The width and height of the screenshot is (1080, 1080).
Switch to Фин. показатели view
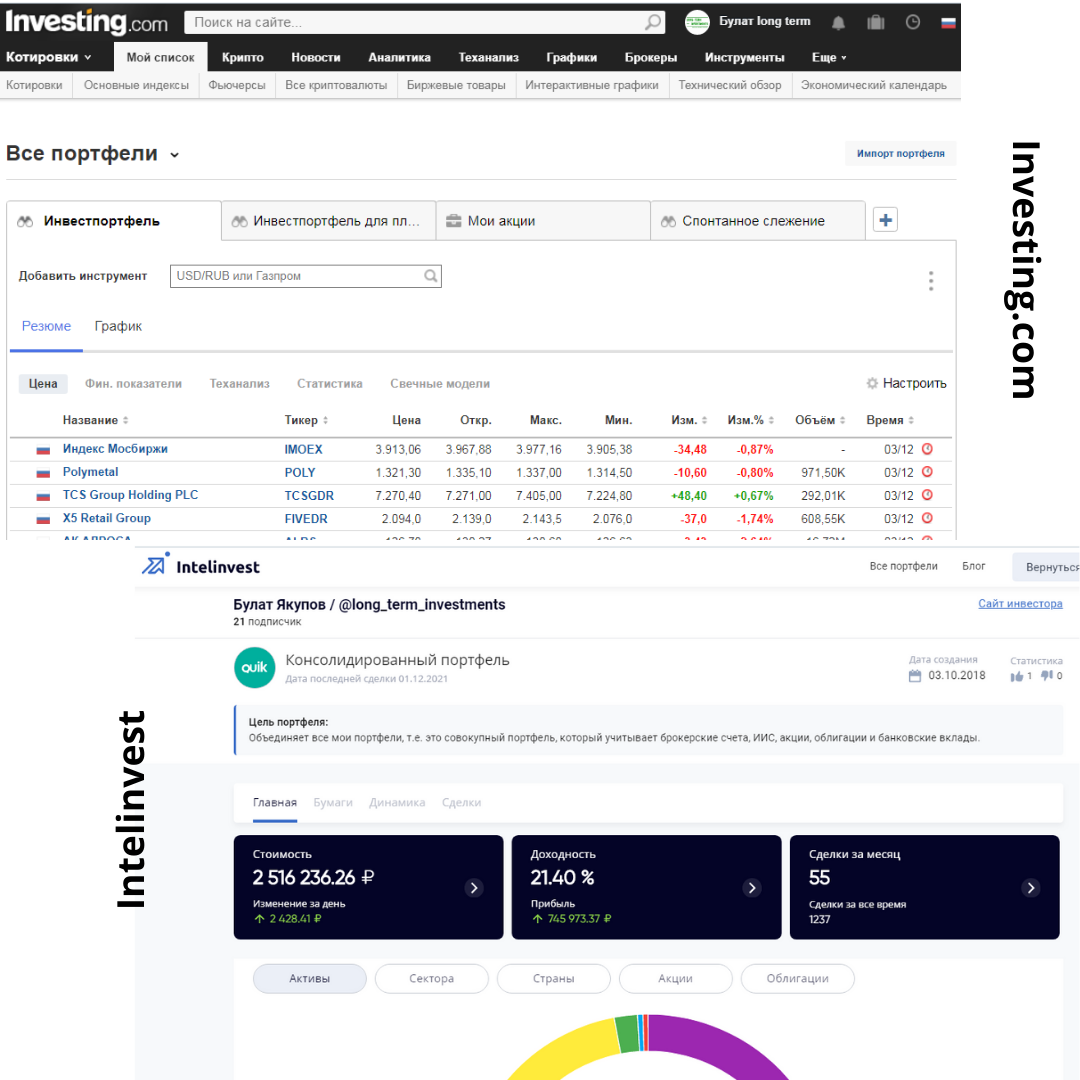click(x=134, y=384)
